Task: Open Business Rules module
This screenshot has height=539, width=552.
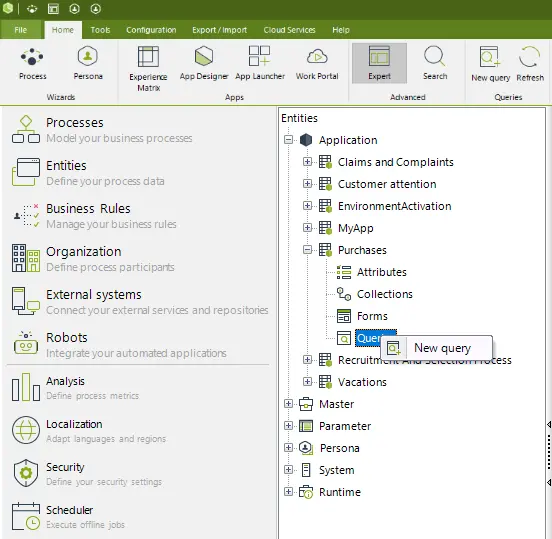Action: 94,216
